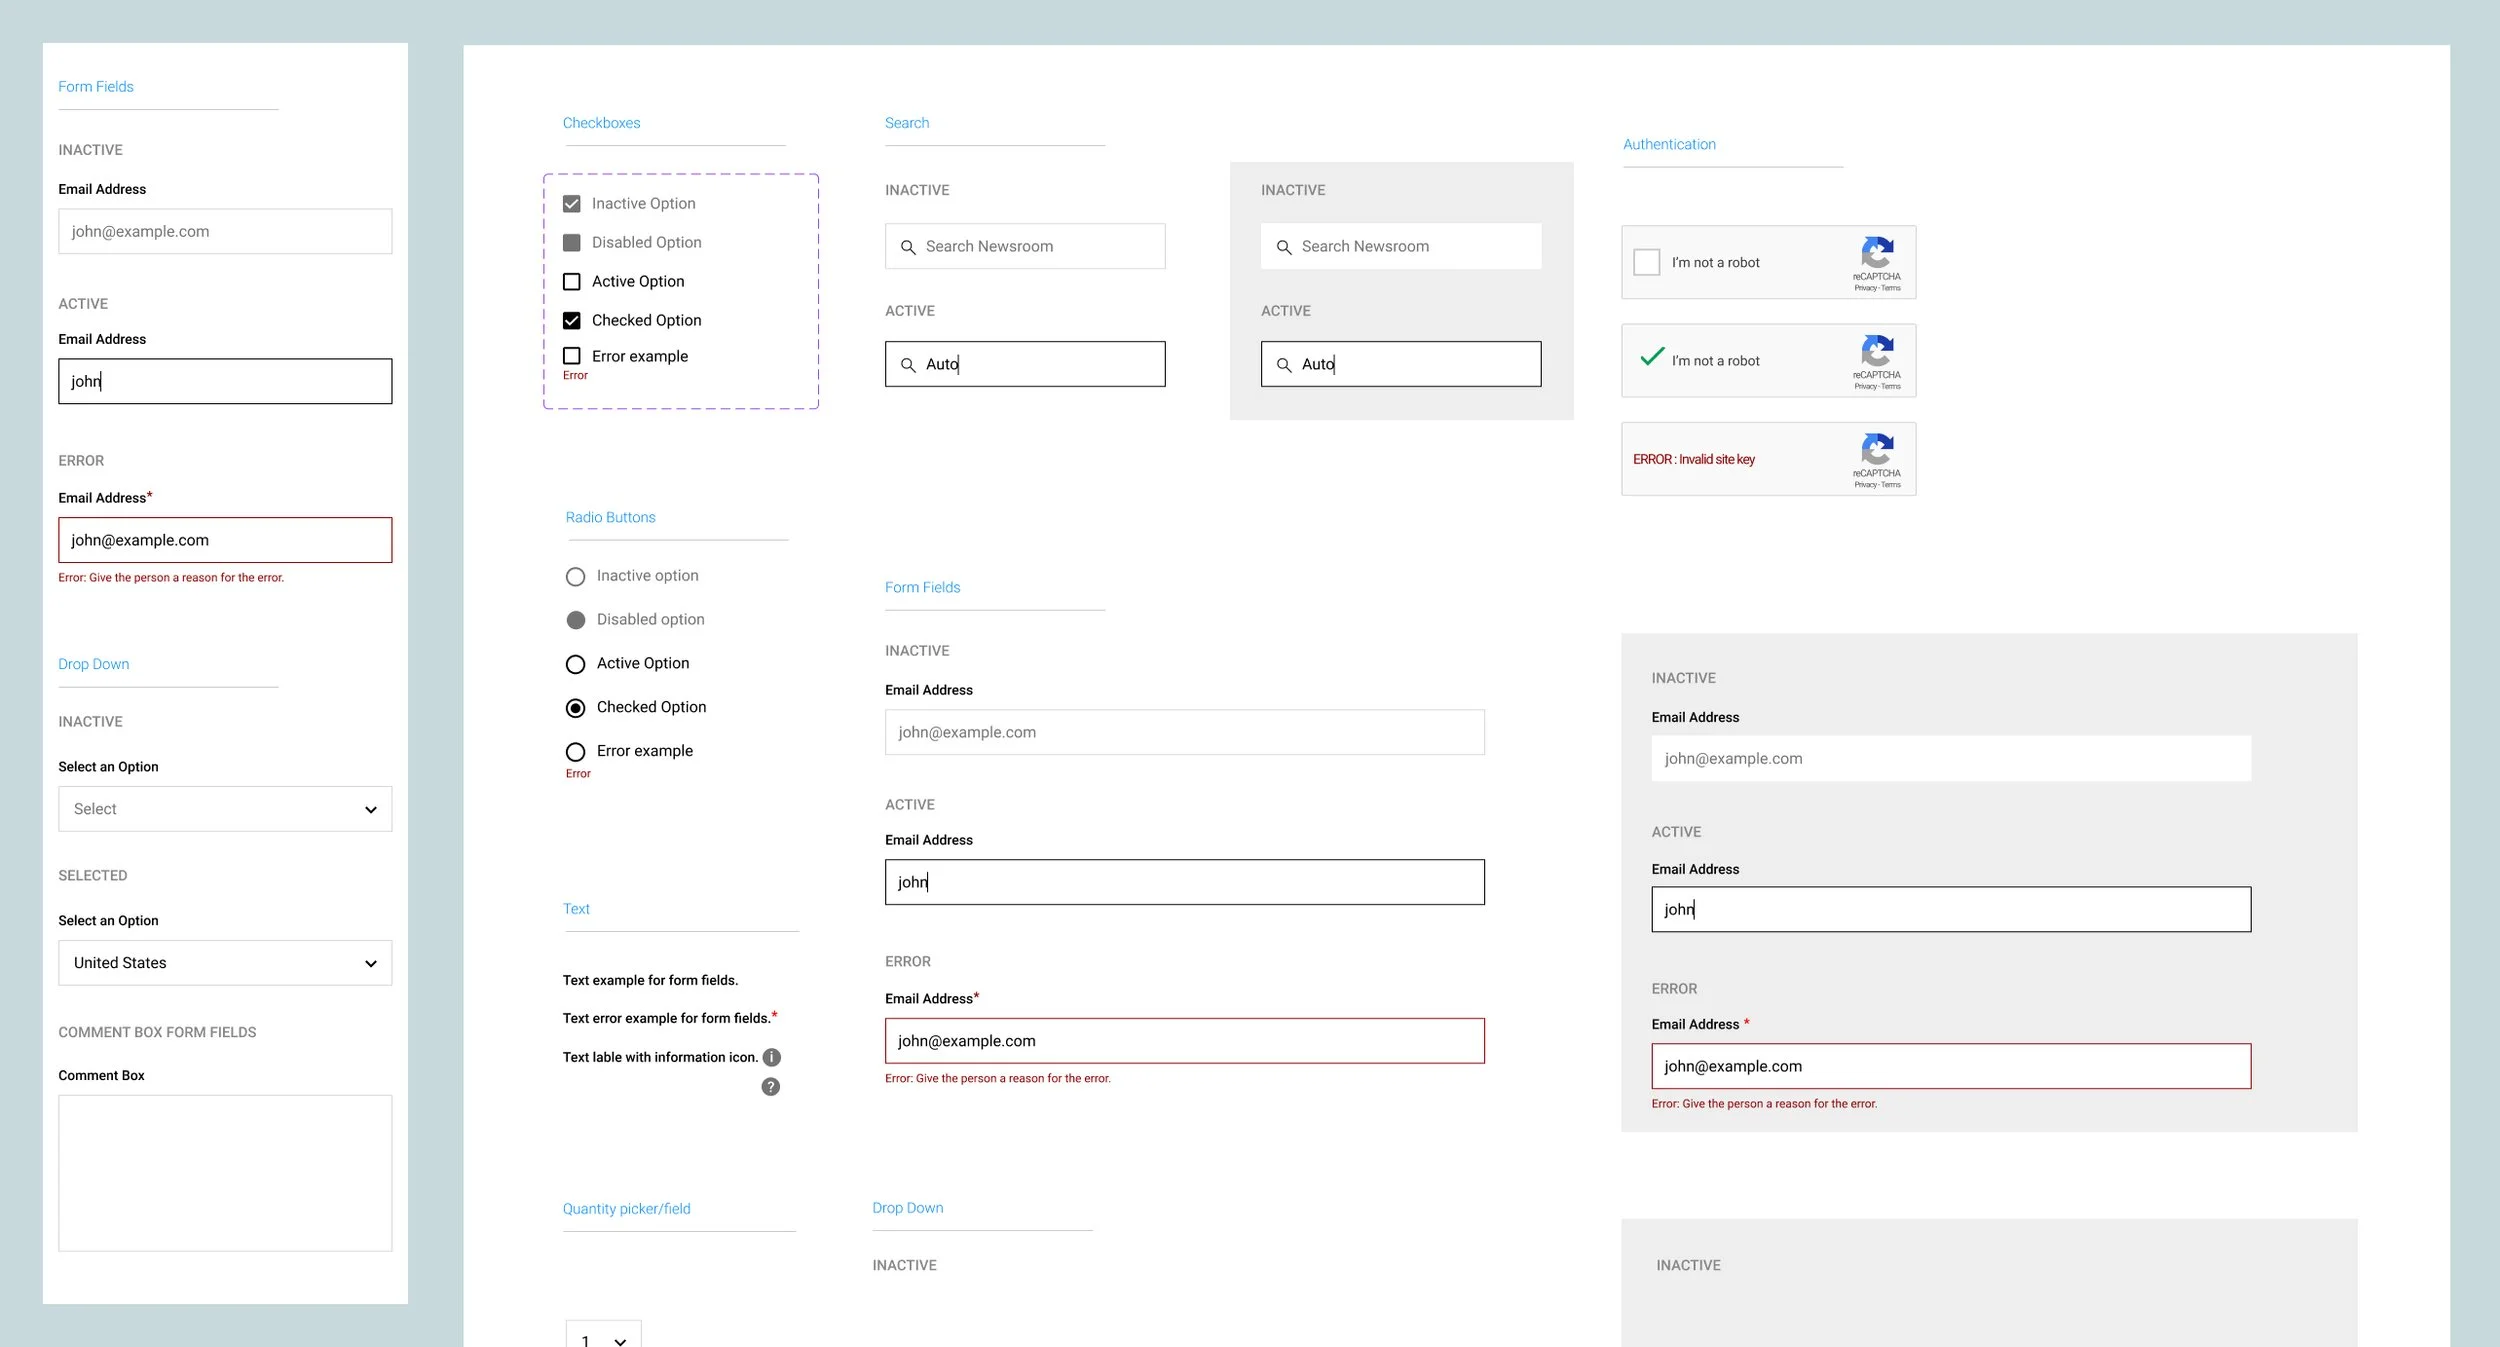Click error email field in gray panel
The image size is (2500, 1347).
(x=1950, y=1066)
